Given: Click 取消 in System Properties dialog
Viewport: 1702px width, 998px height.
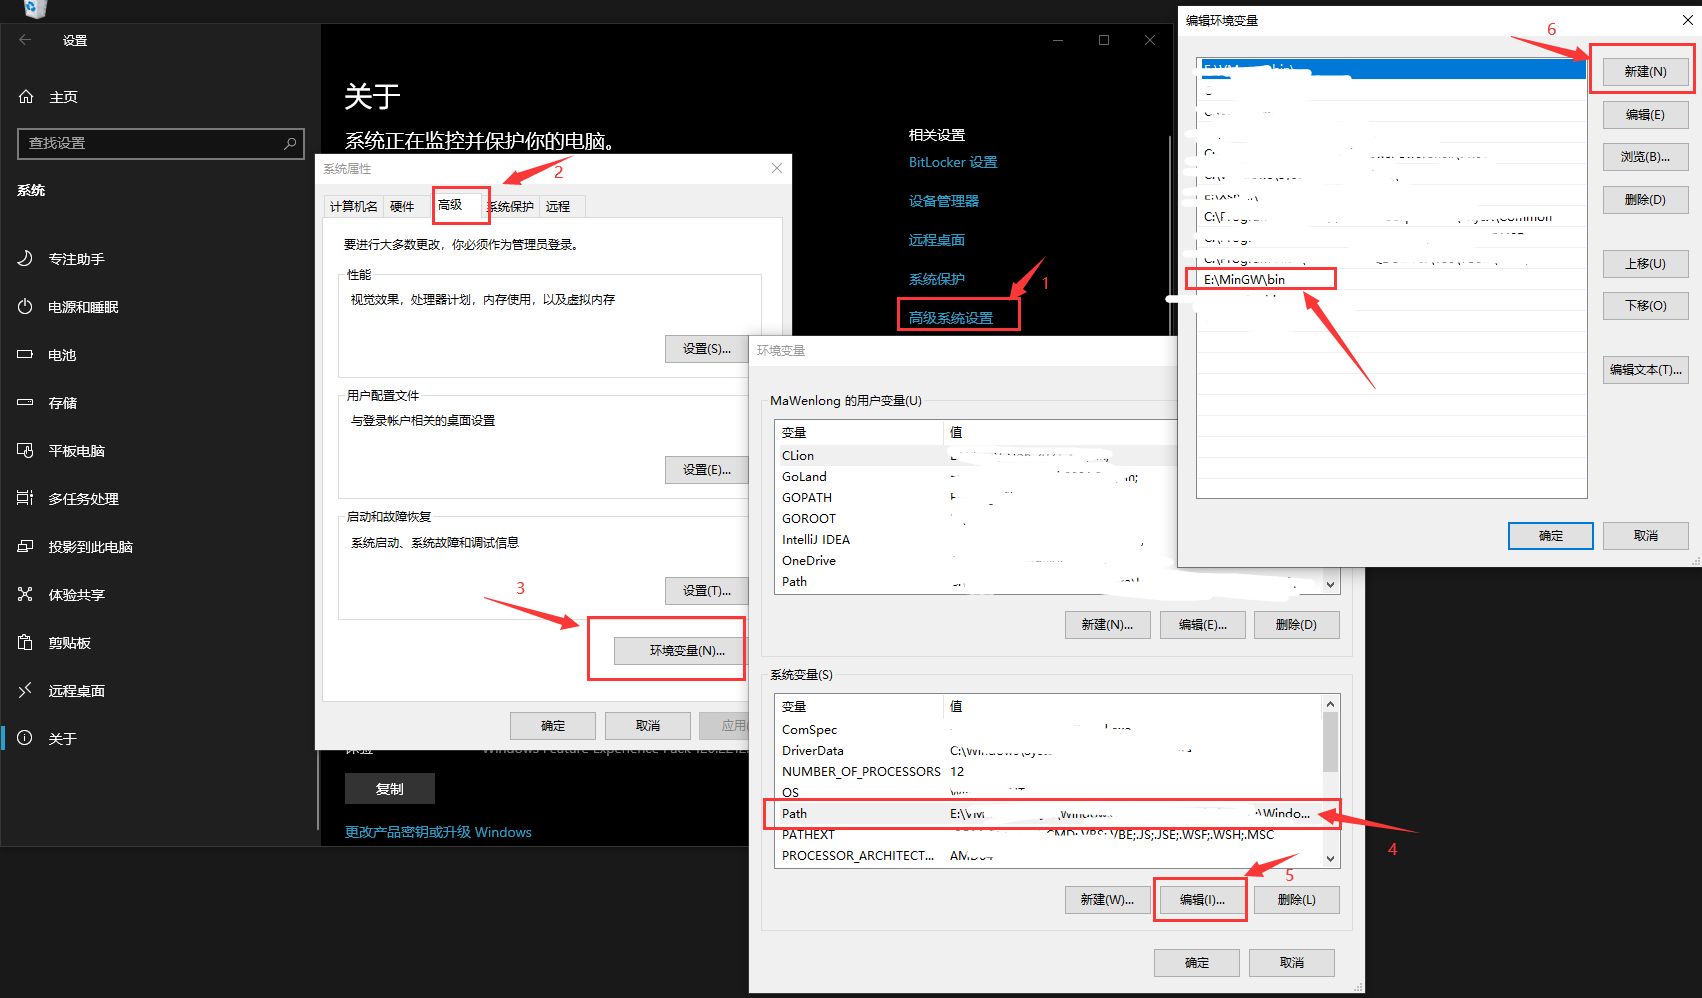Looking at the screenshot, I should point(648,725).
